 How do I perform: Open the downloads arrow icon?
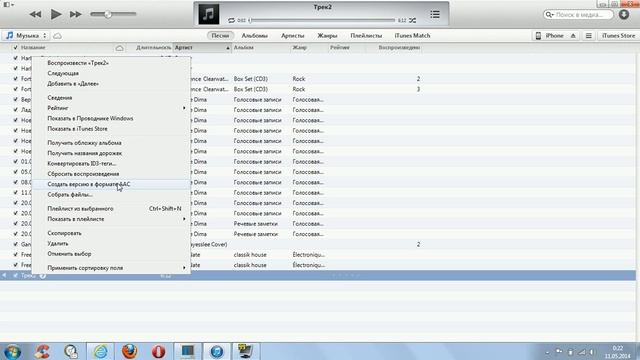click(x=624, y=14)
